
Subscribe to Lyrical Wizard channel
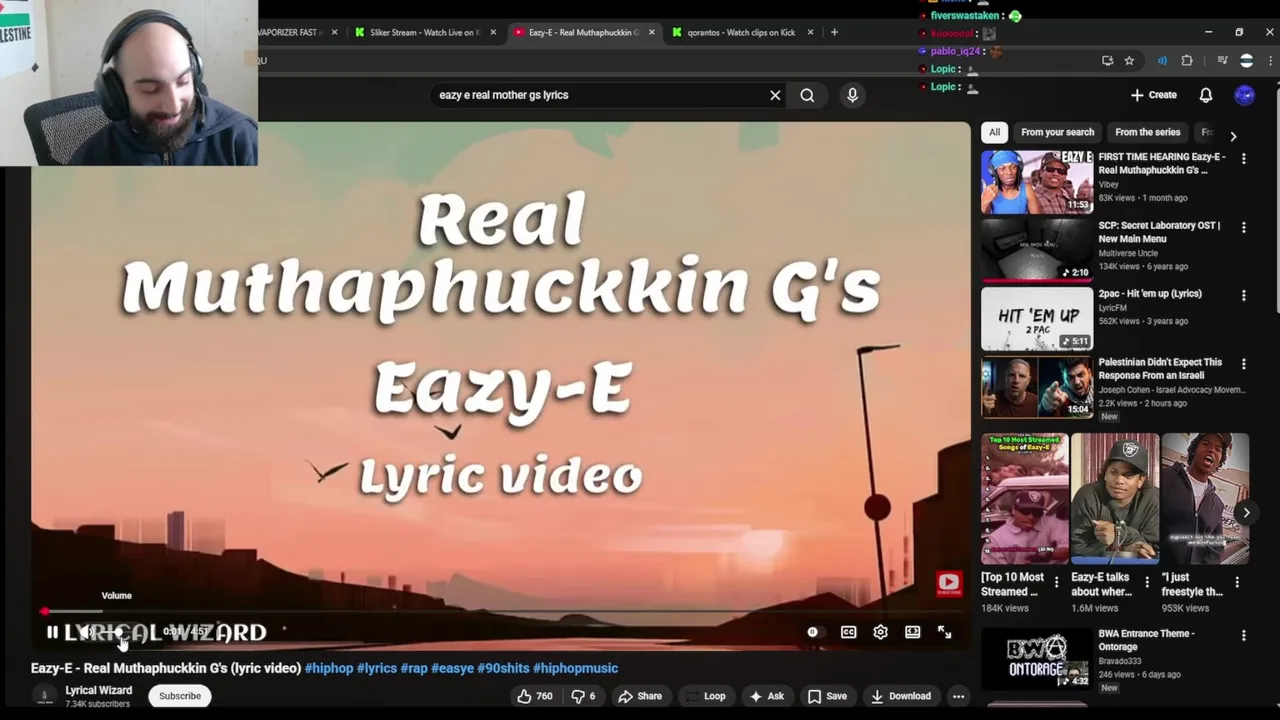click(x=180, y=696)
